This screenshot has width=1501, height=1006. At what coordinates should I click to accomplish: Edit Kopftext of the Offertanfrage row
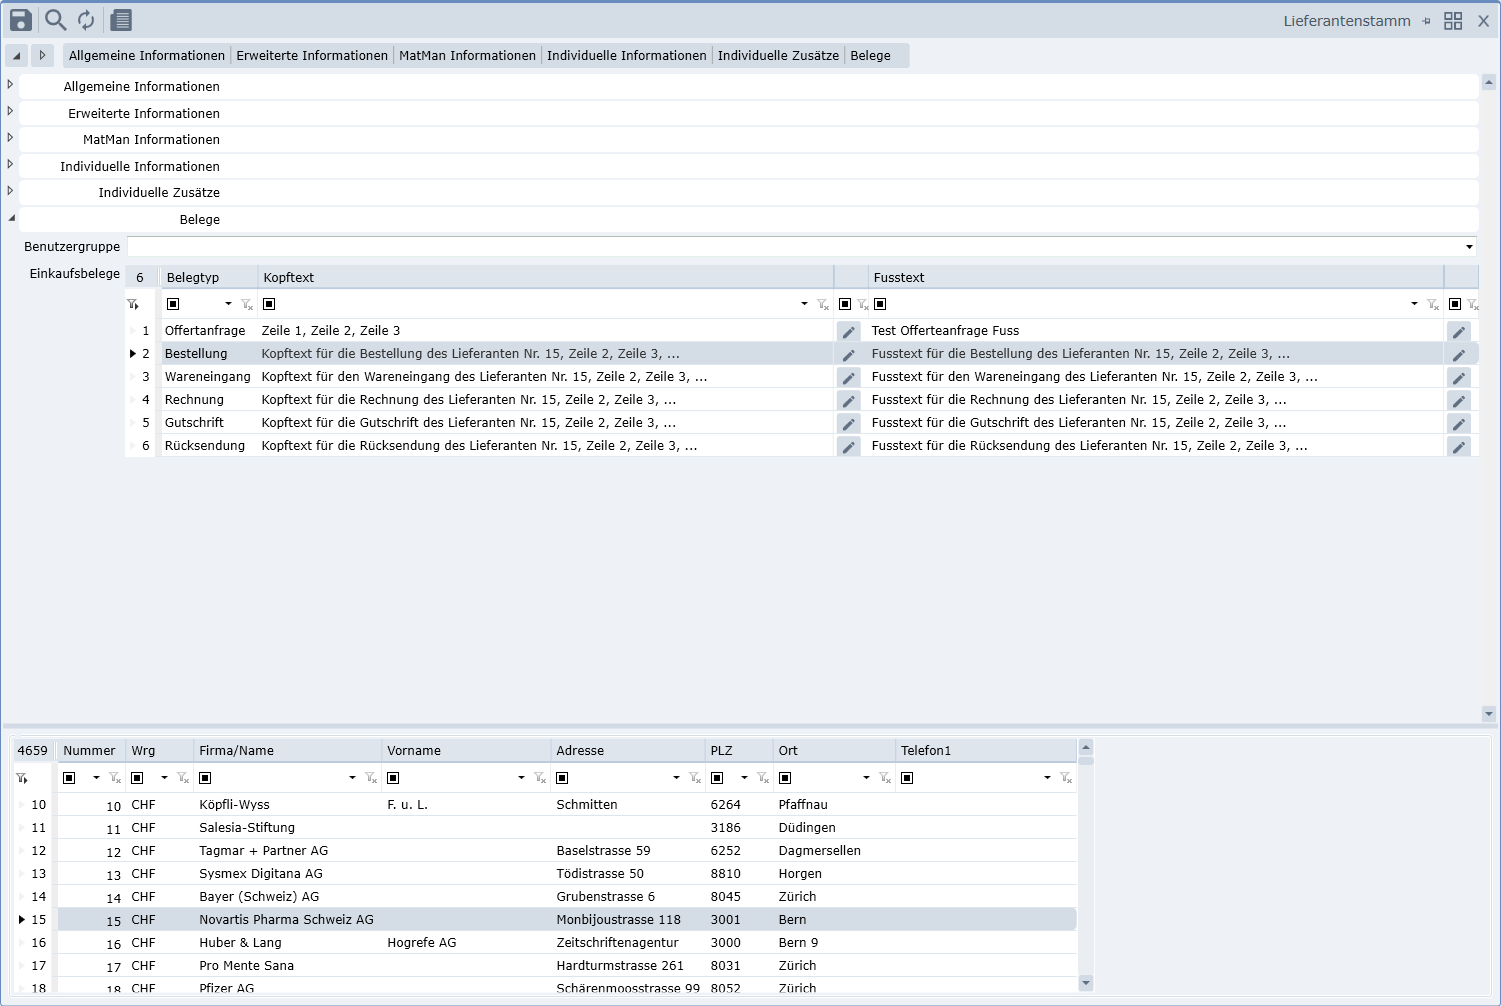click(848, 332)
